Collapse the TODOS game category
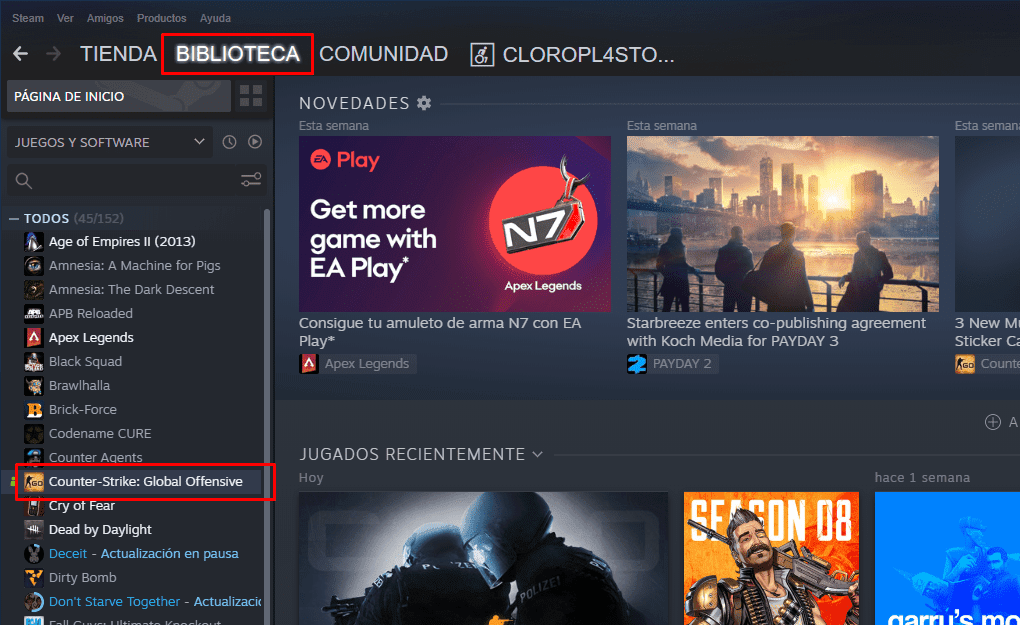Viewport: 1020px width, 625px height. pos(14,219)
